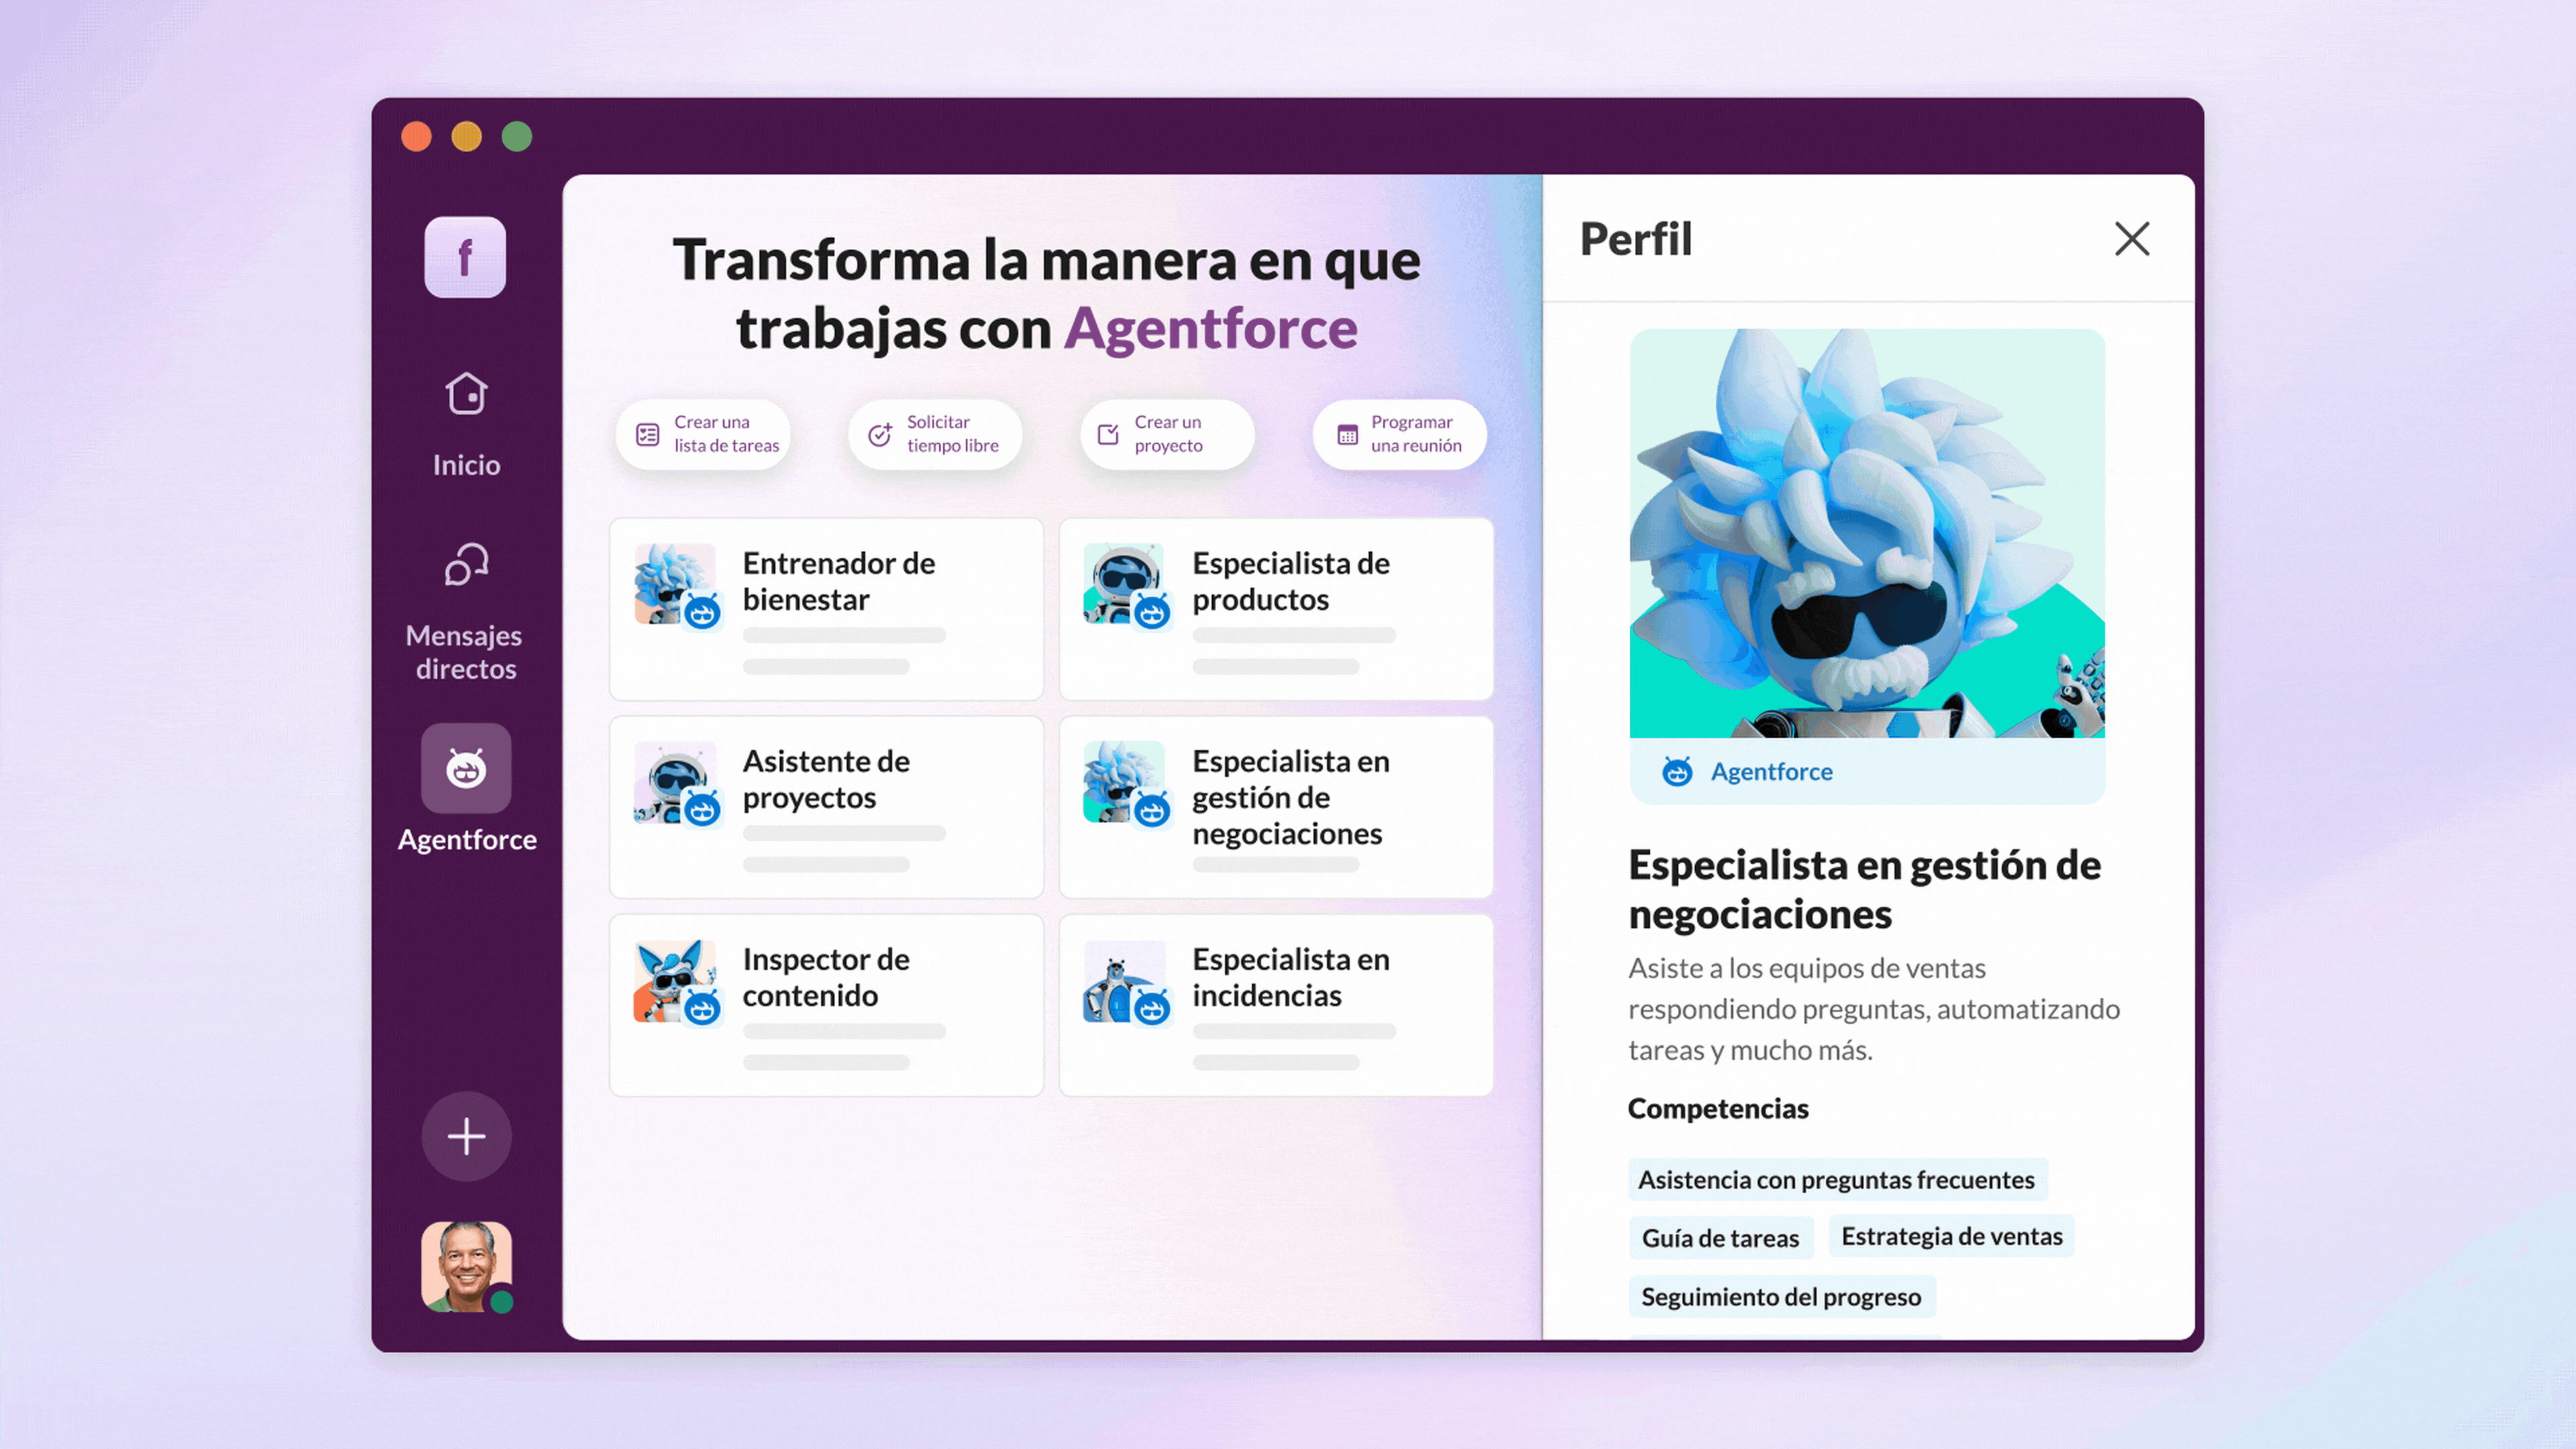The width and height of the screenshot is (2576, 1449).
Task: Click the Inicio home icon
Action: point(466,393)
